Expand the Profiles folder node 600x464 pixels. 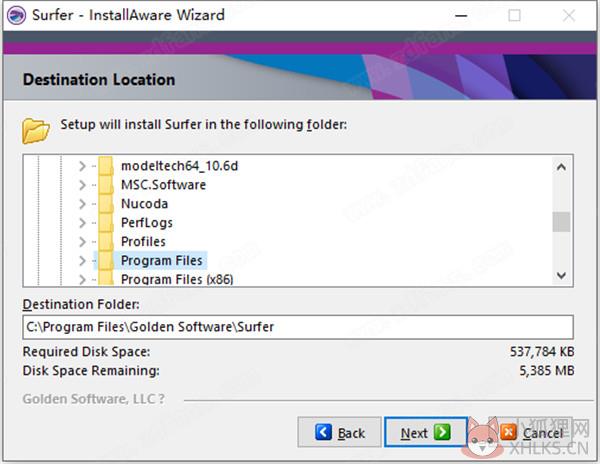point(82,242)
